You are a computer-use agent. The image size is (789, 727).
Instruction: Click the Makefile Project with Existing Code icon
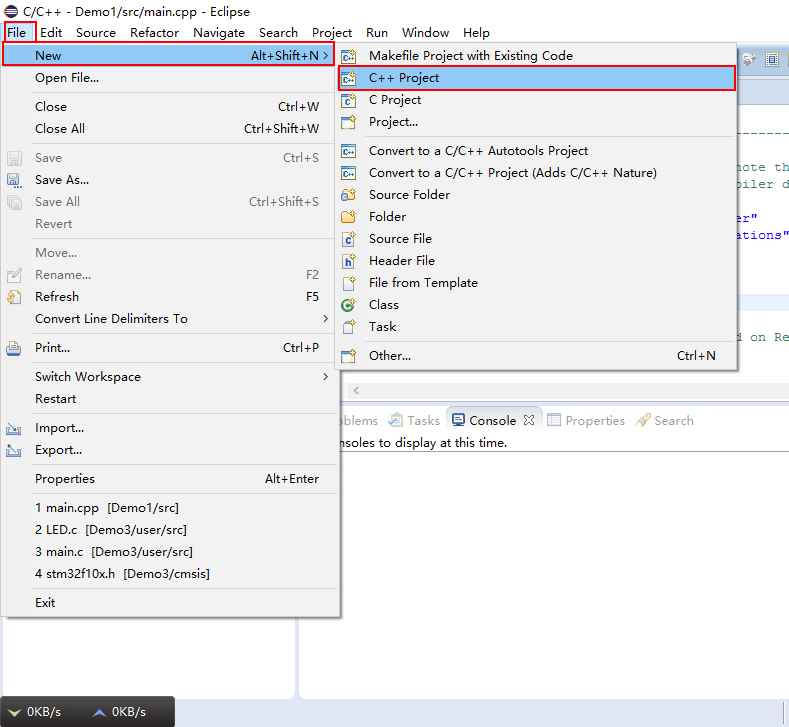click(348, 56)
